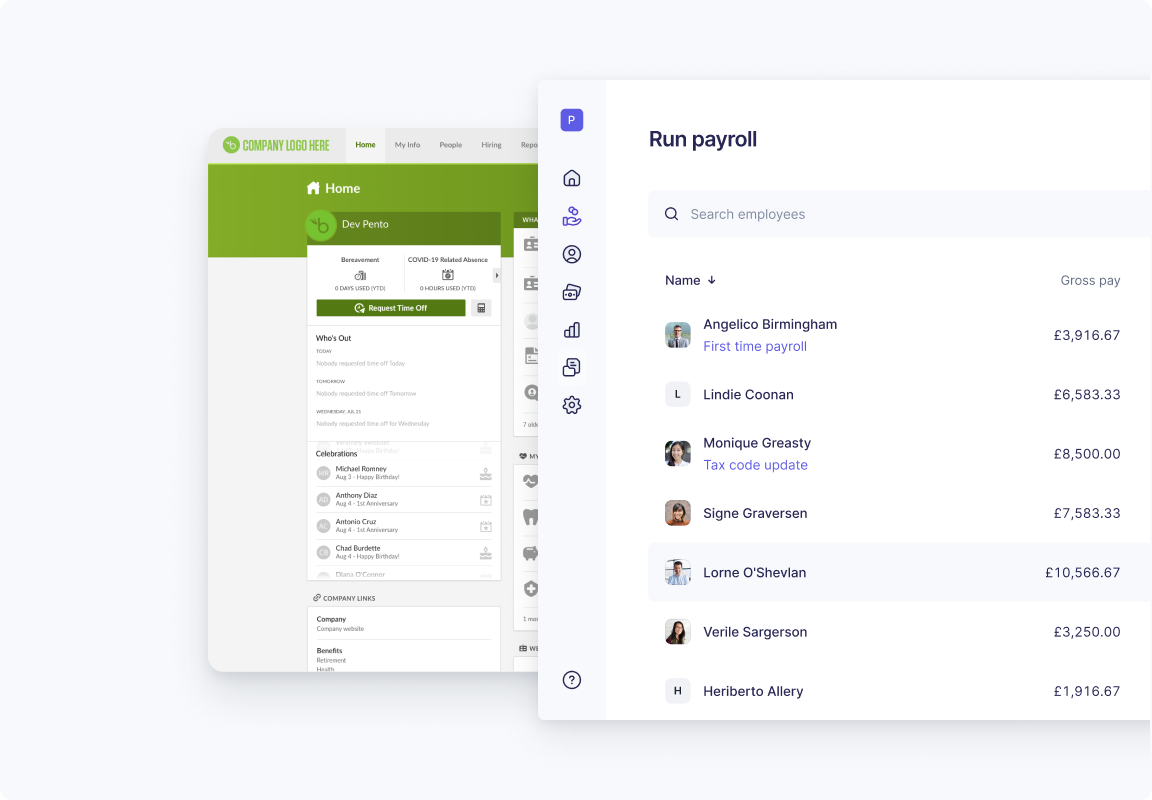
Task: Click the Company Logo Here emblem
Action: [231, 145]
